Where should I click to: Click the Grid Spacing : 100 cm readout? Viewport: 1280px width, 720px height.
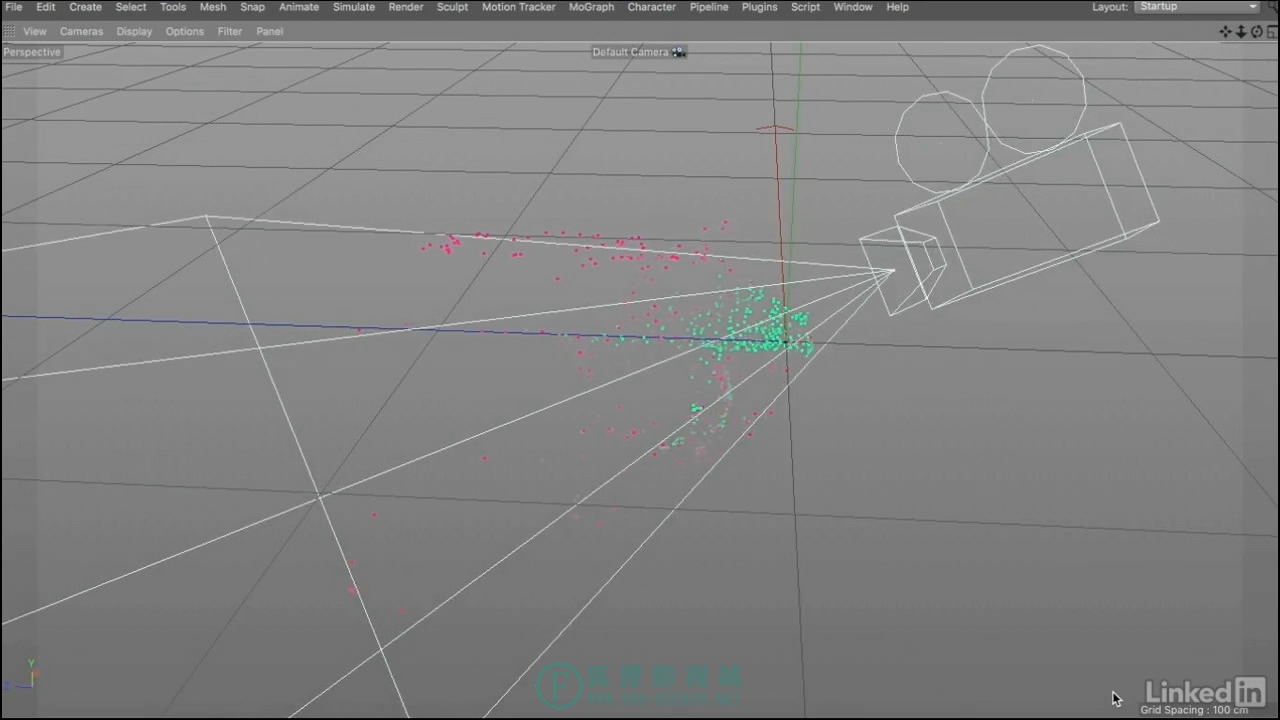click(x=1194, y=710)
